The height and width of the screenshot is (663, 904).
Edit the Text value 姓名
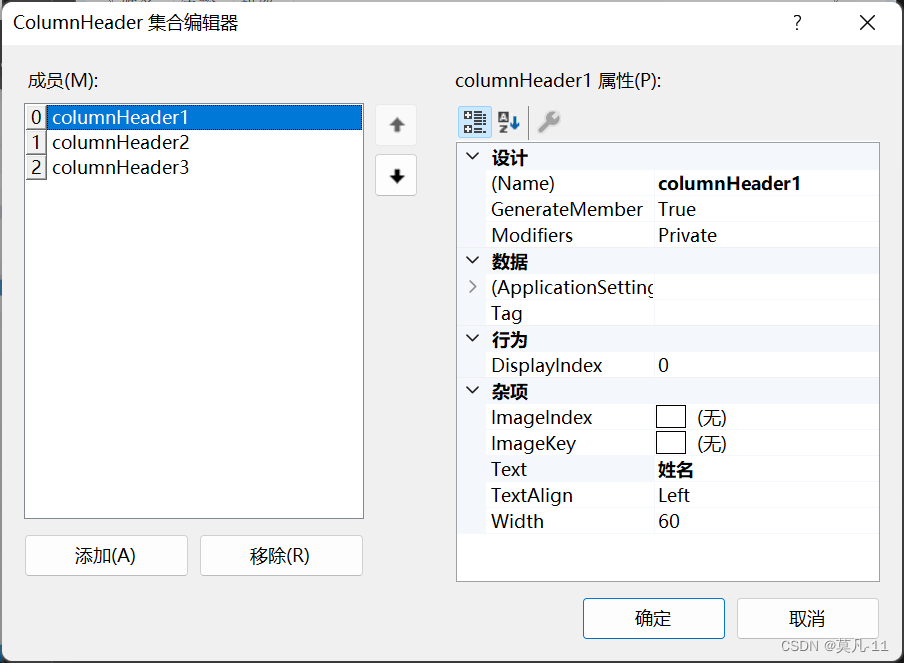point(766,469)
